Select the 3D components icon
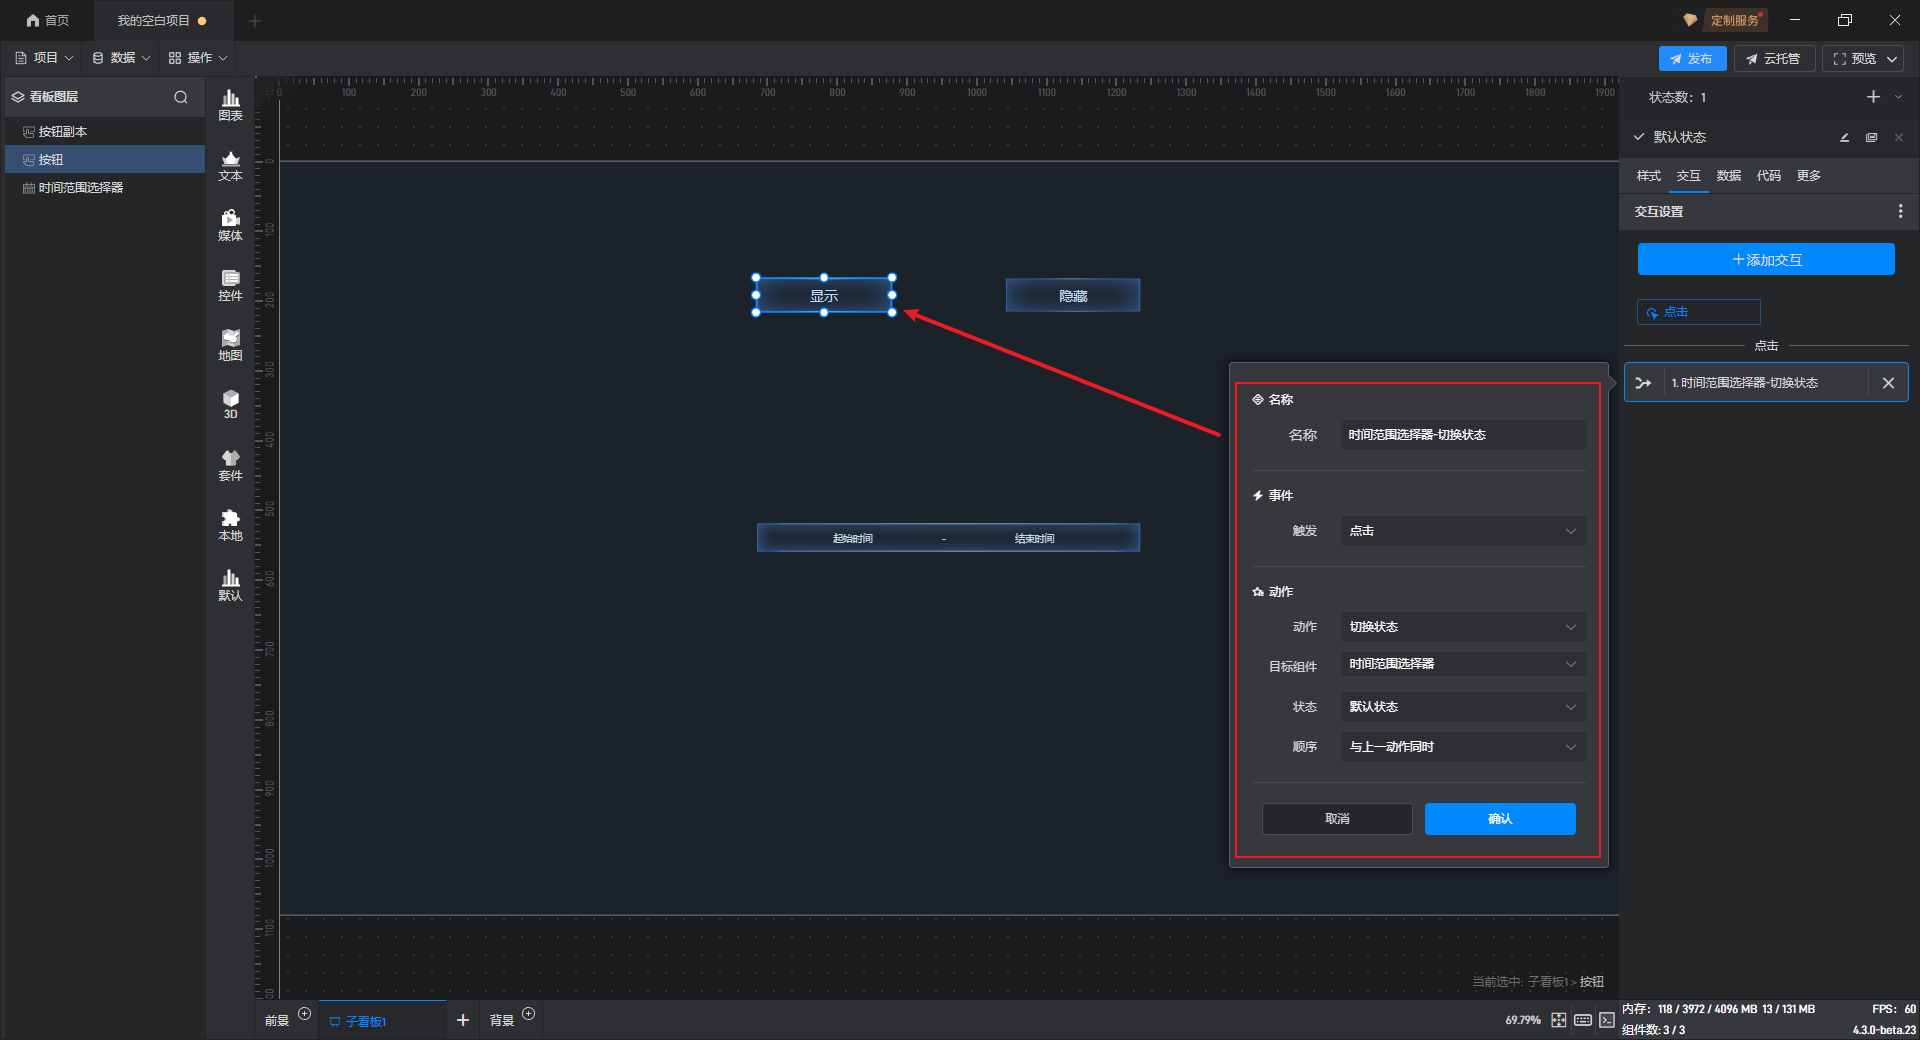This screenshot has height=1040, width=1920. coord(230,404)
